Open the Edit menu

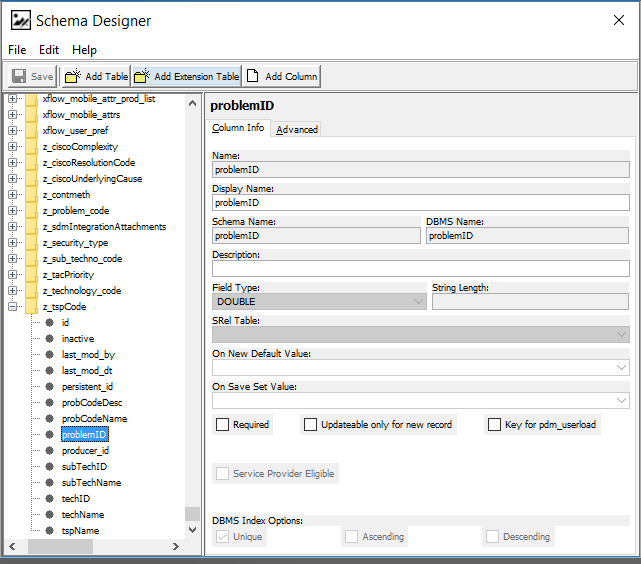pos(49,50)
